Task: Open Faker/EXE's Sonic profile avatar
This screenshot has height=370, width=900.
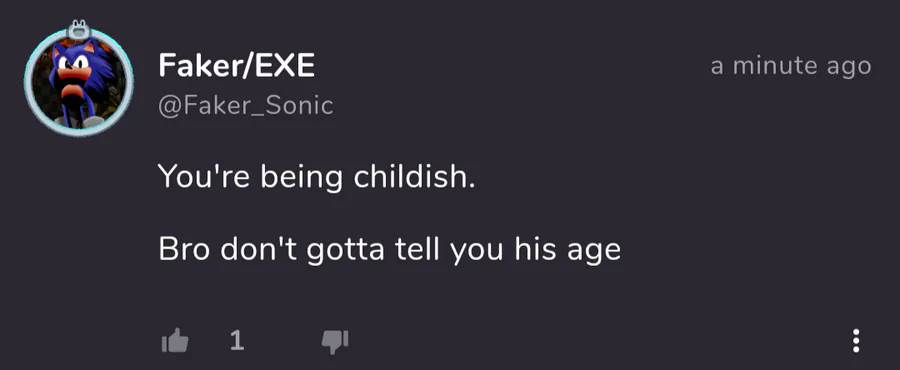Action: 79,82
